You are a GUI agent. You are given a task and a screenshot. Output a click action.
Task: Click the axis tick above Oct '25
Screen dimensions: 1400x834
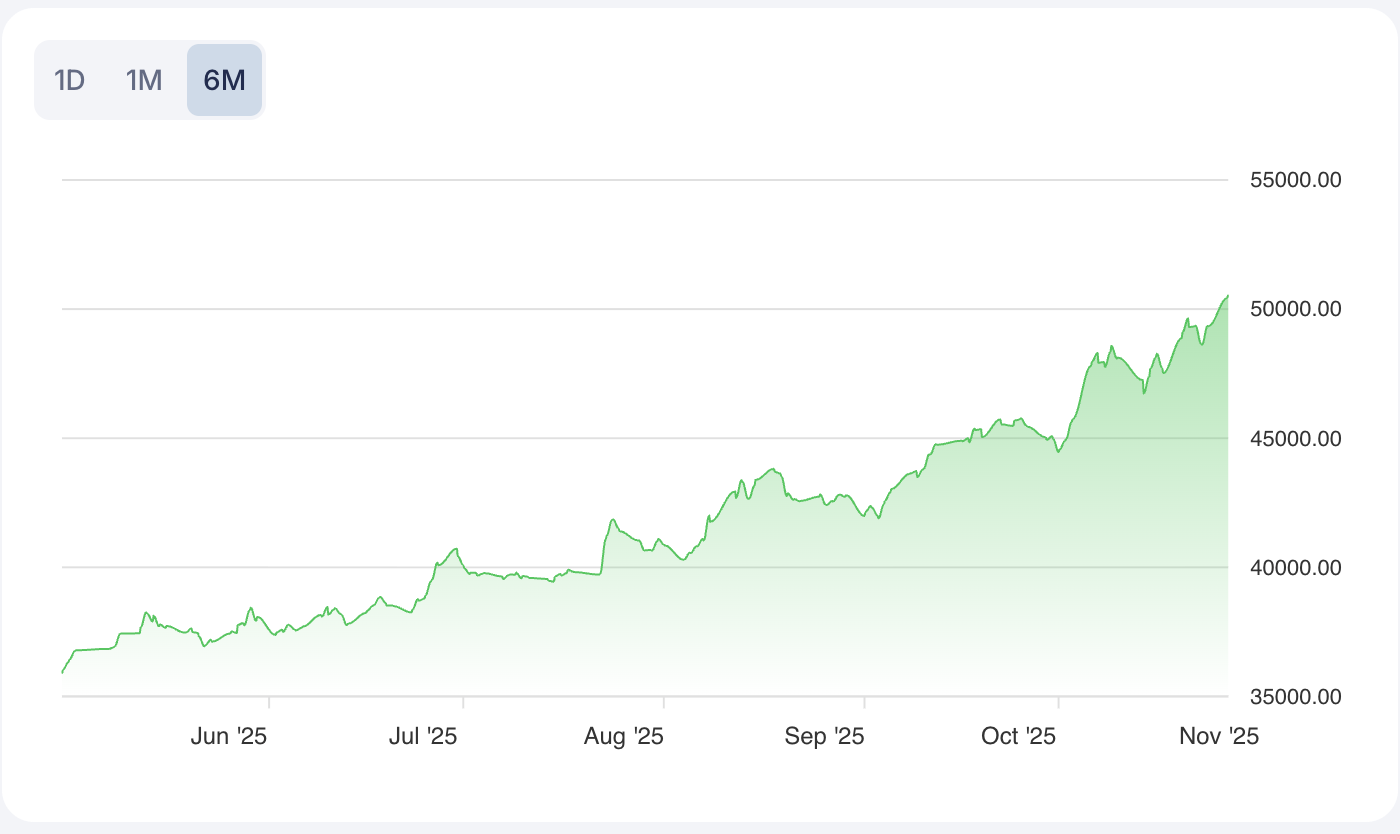pos(1059,701)
